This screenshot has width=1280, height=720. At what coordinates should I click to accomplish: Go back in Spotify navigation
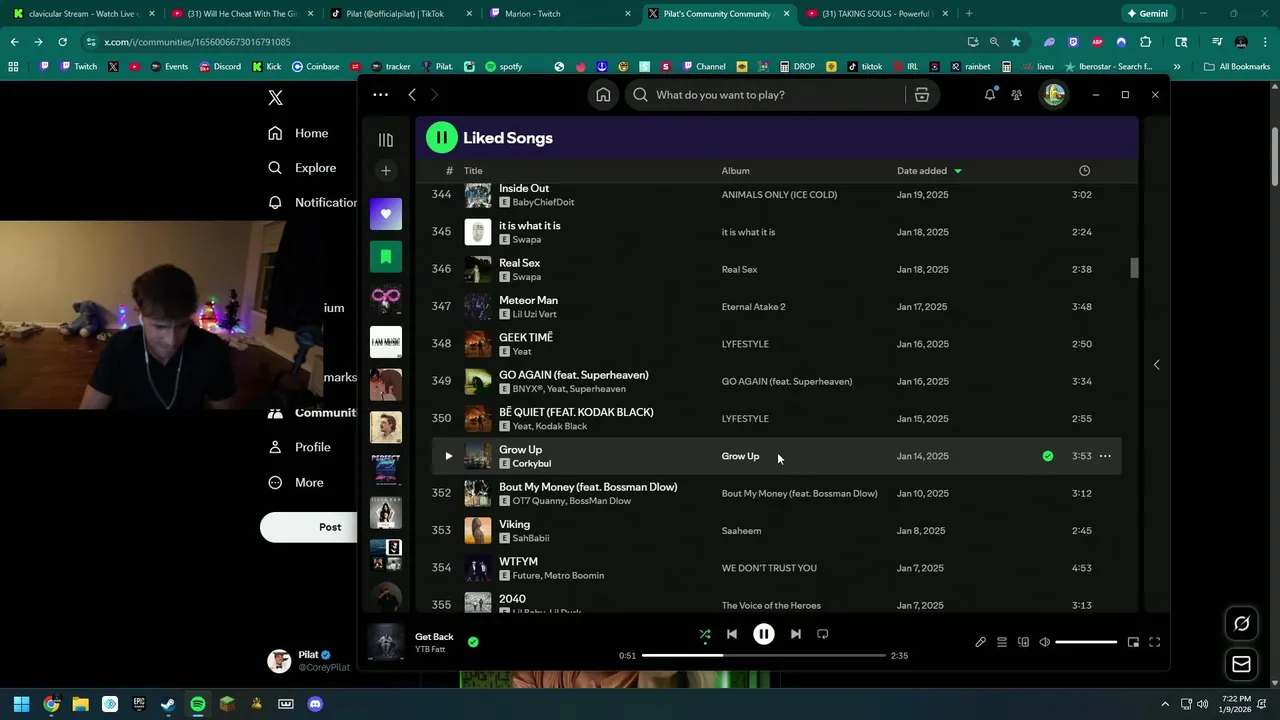412,94
